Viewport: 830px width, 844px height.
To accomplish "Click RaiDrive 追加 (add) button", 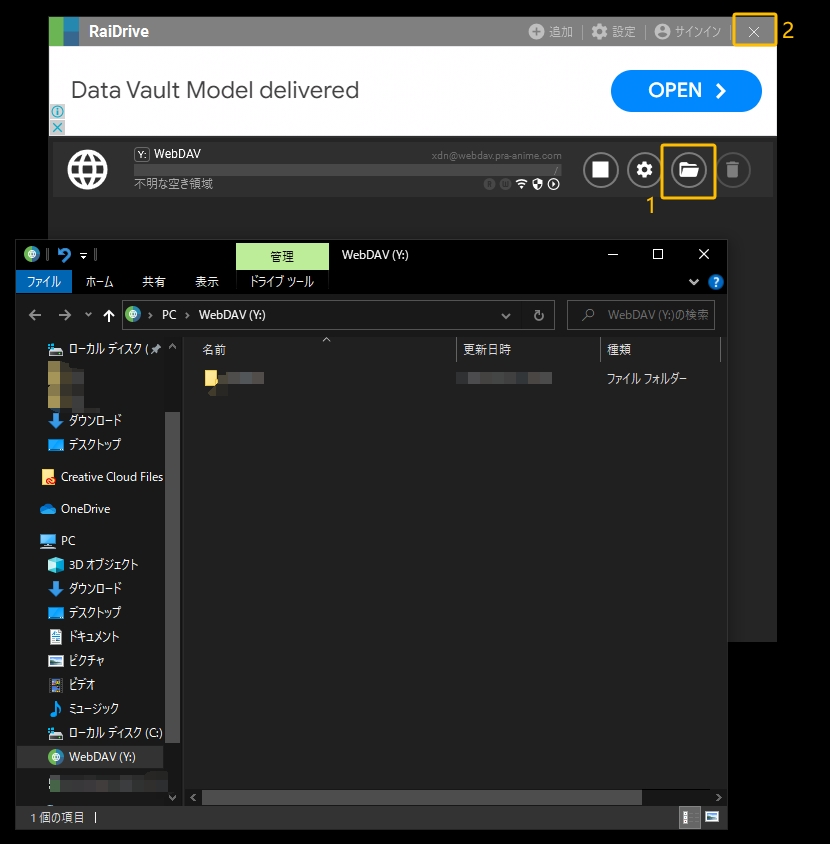I will point(551,32).
